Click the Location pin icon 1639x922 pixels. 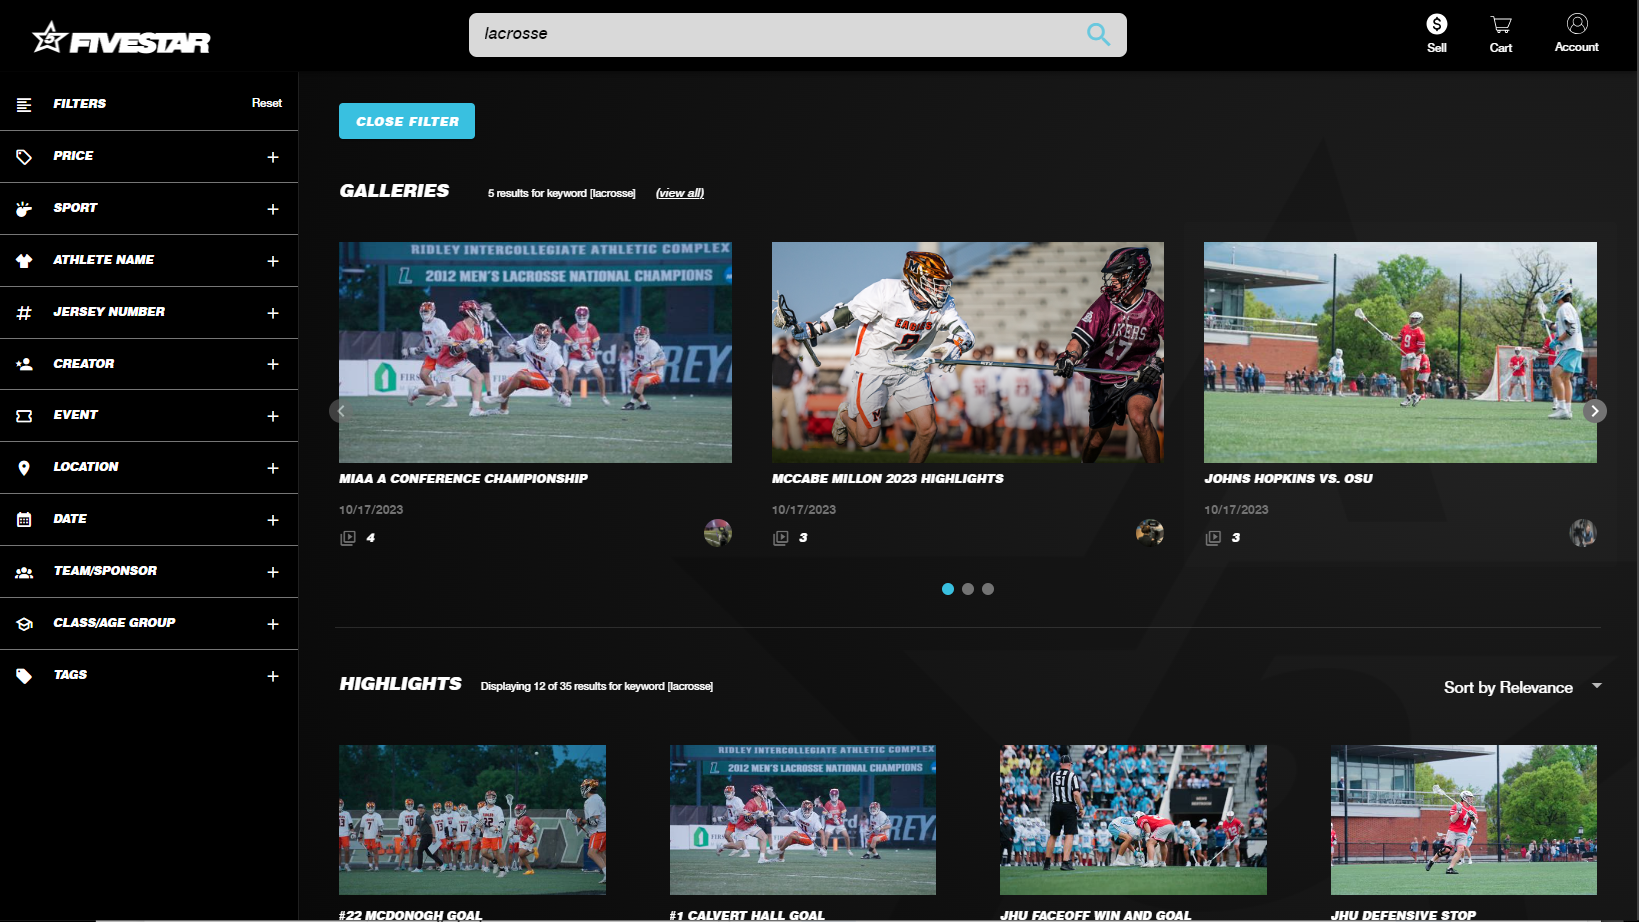pos(24,468)
